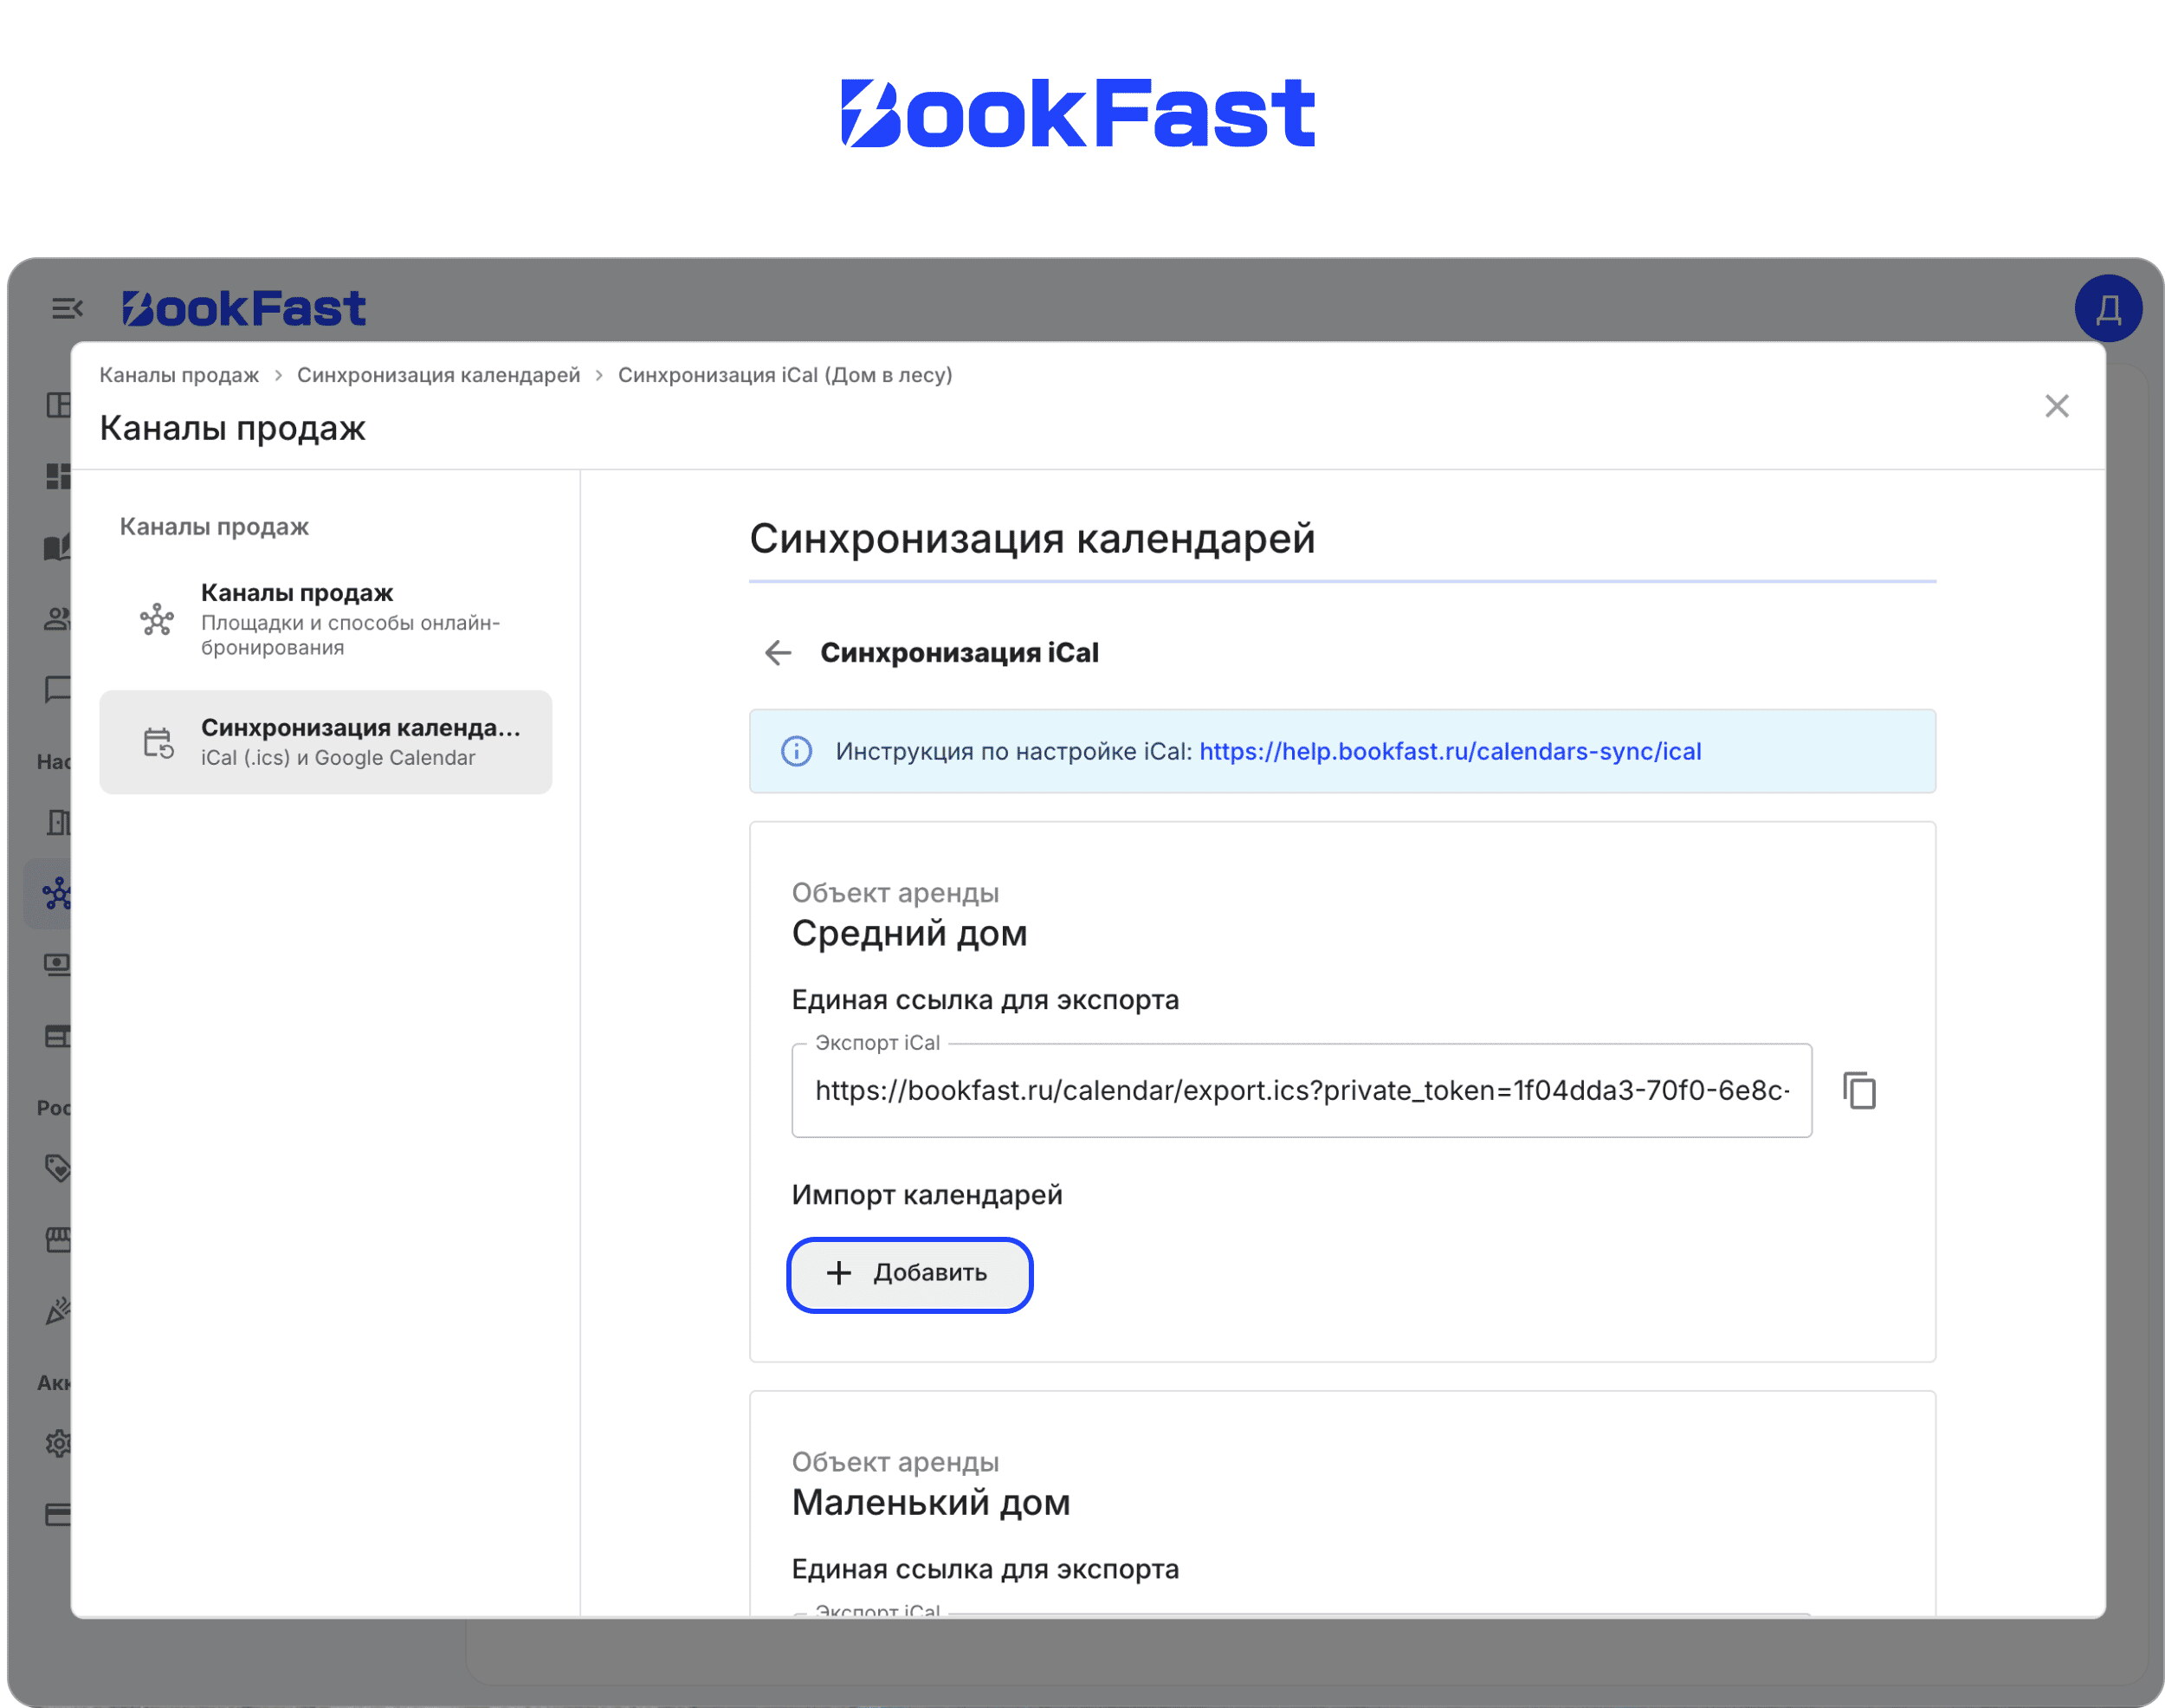
Task: Select Синхронизация календарей menu item
Action: click(326, 742)
